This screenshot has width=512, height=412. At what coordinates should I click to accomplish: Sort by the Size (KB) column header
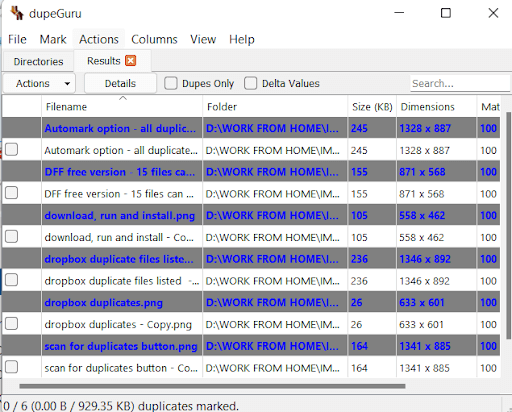[x=372, y=107]
